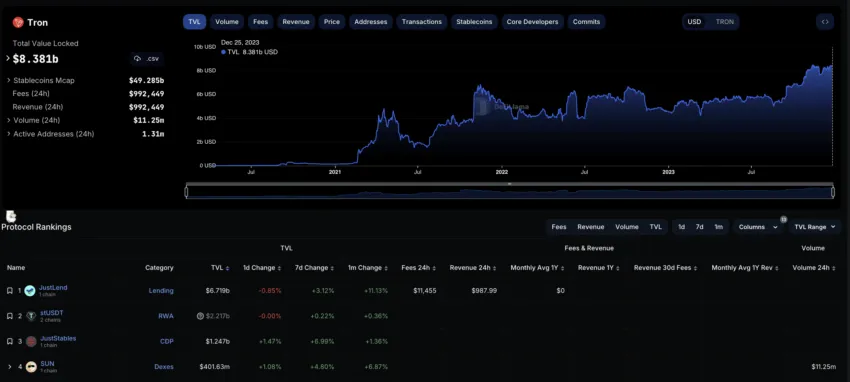Screen dimensions: 850x382
Task: Toggle the Fees chart metric
Action: tap(261, 22)
